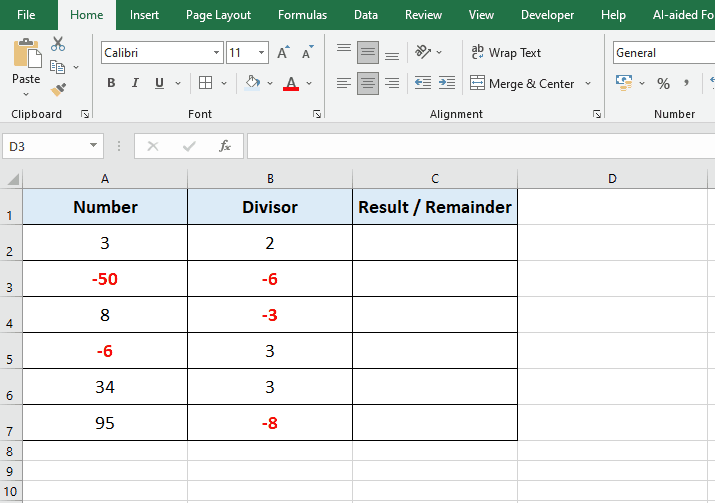The image size is (715, 503).
Task: Click the Paste clipboard icon
Action: click(x=27, y=53)
